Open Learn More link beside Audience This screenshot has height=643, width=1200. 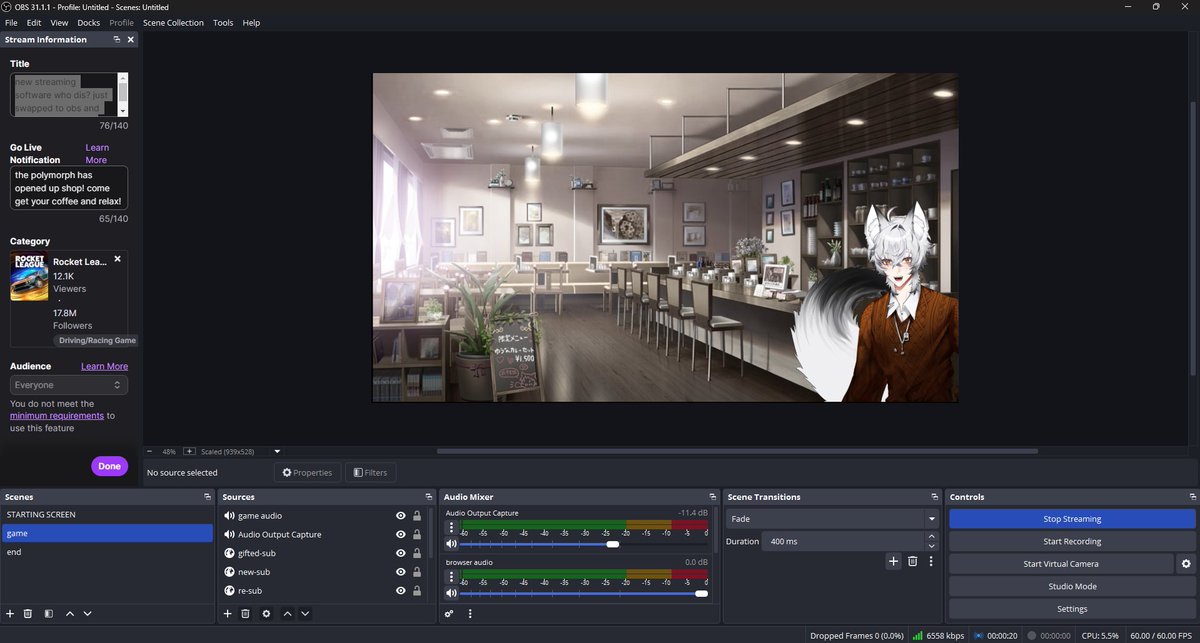point(104,366)
